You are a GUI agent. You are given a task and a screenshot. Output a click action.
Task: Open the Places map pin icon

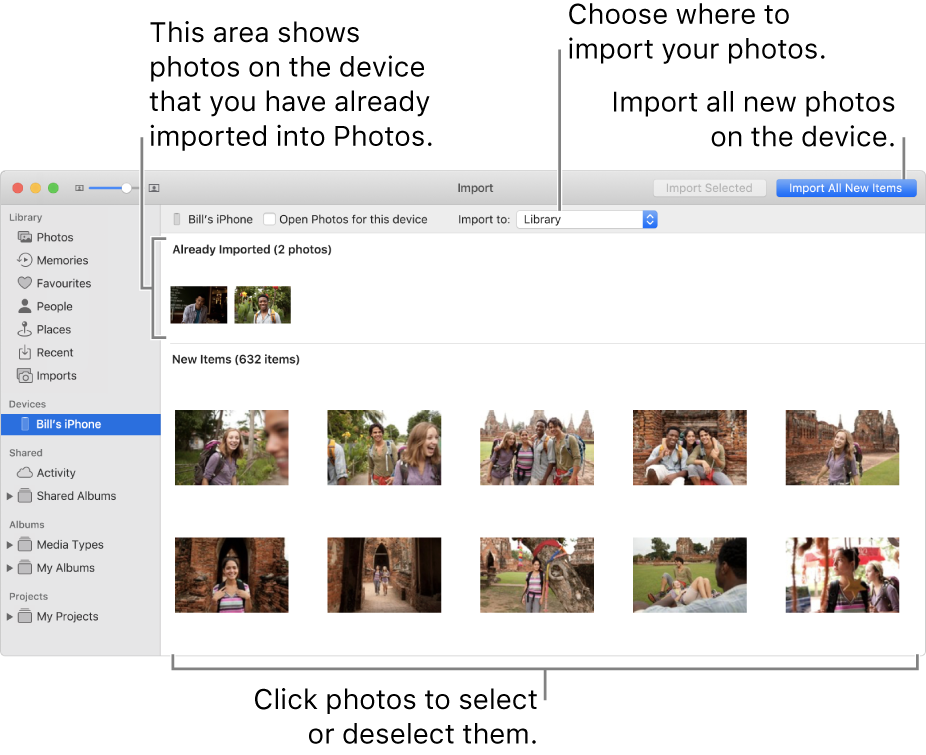23,329
